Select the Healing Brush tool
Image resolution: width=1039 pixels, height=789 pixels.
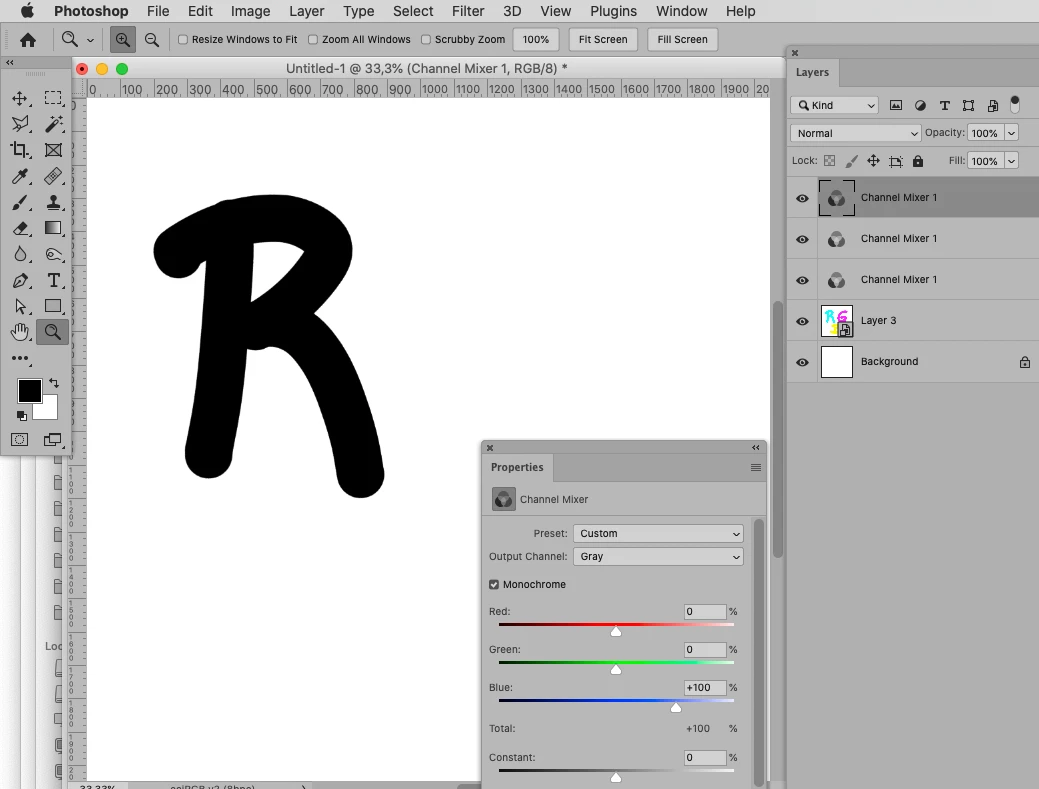53,176
